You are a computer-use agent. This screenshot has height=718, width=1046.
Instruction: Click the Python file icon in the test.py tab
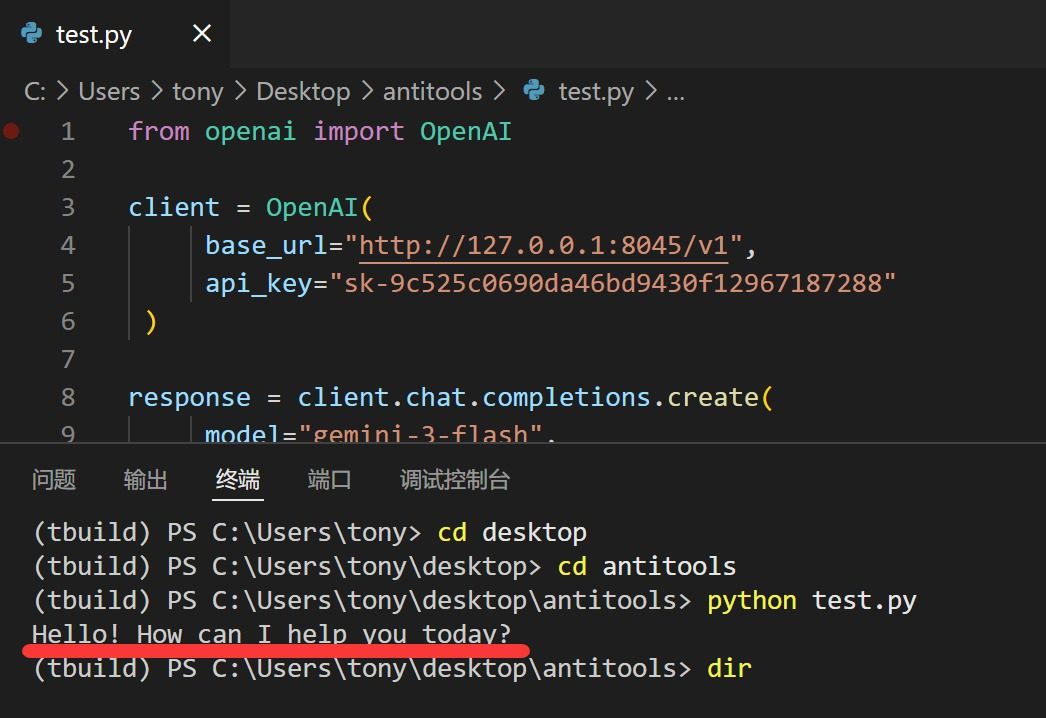[32, 34]
